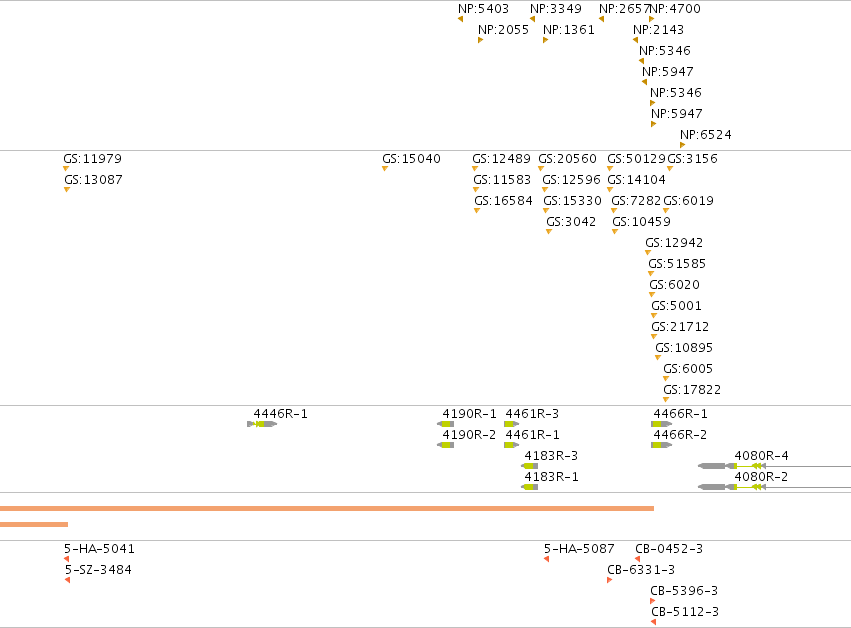Screen dimensions: 851x628
Task: Select the arrow marker below NP:2055
Action: (480, 40)
